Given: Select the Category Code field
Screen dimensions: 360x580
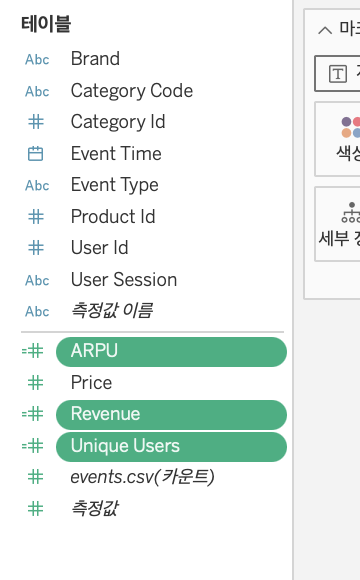Looking at the screenshot, I should 132,91.
